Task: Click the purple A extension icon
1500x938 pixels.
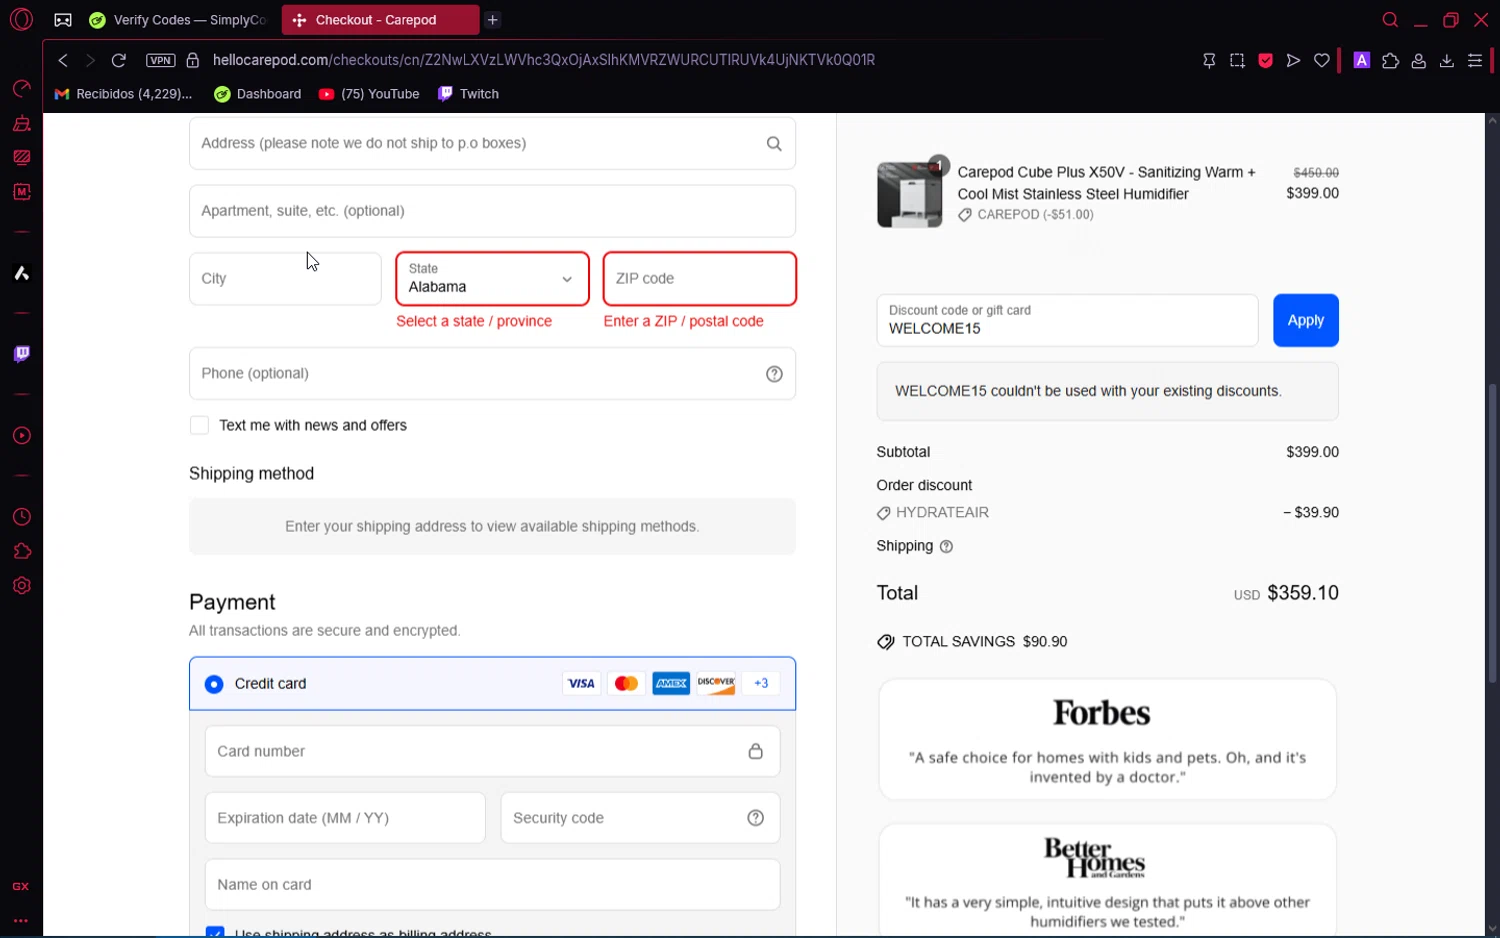Action: tap(1361, 60)
